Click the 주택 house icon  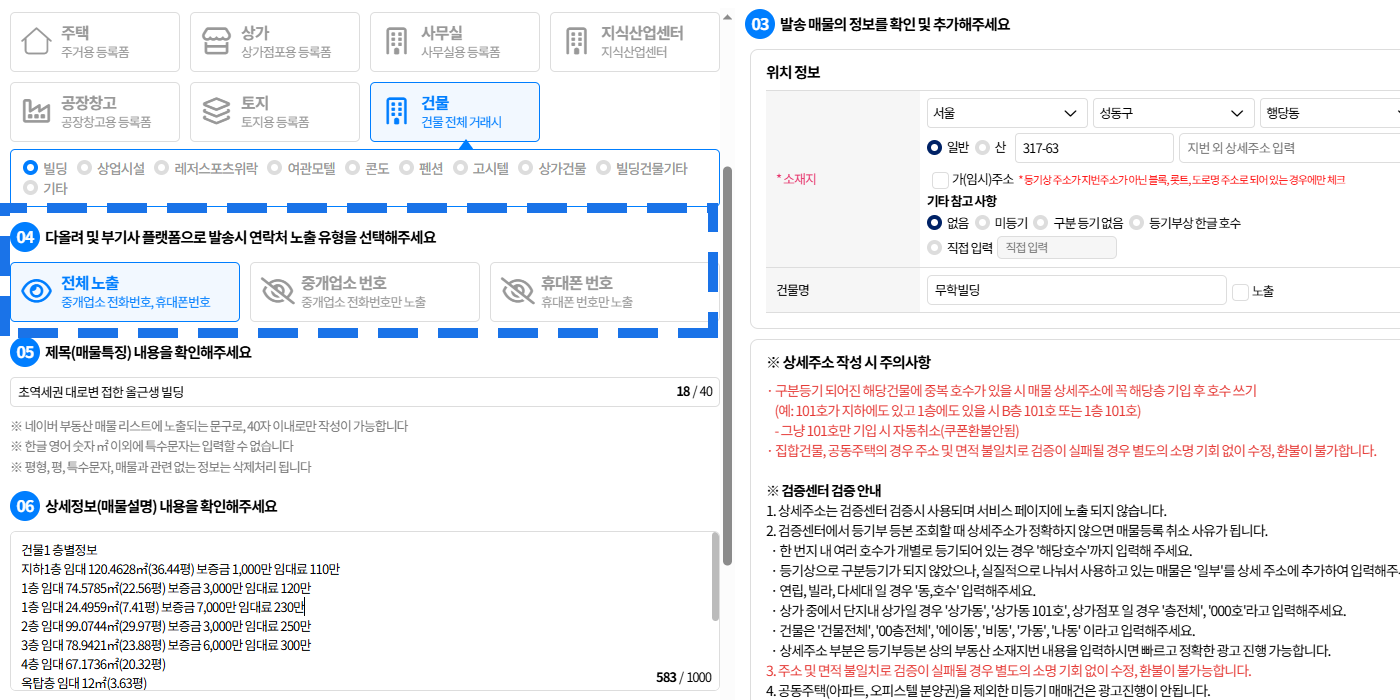36,42
